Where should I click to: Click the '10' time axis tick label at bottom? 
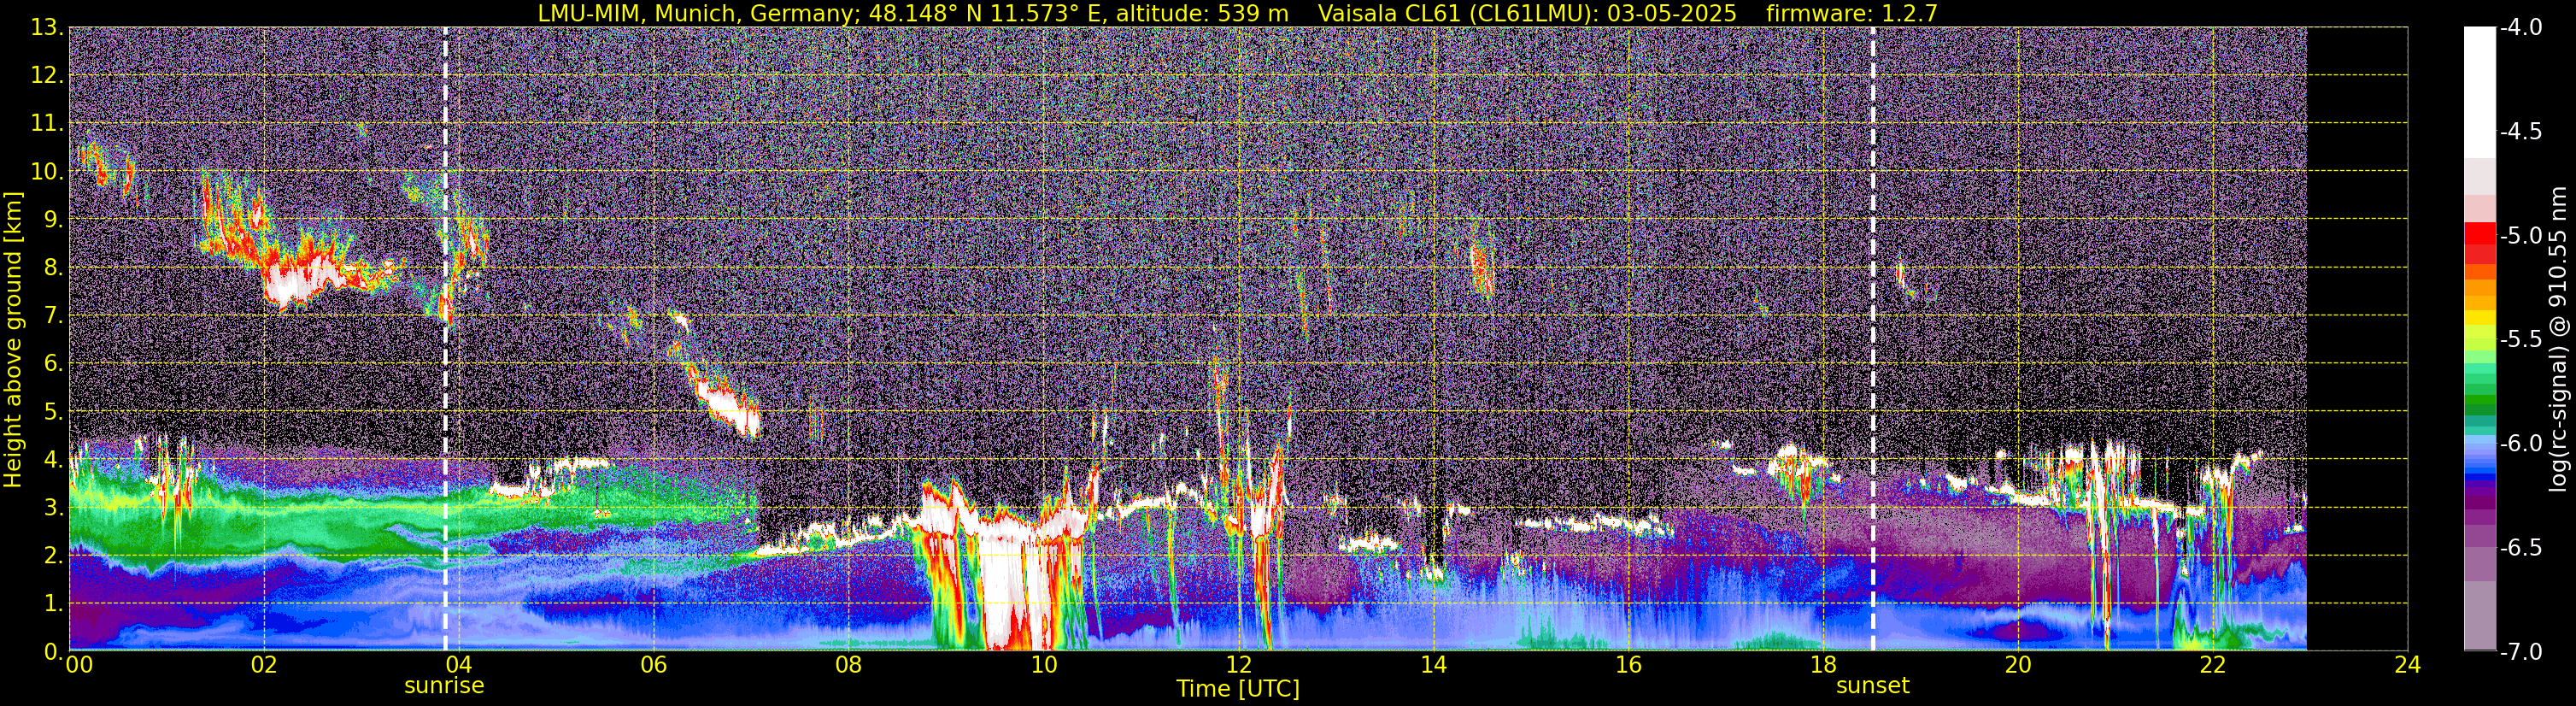point(1043,665)
